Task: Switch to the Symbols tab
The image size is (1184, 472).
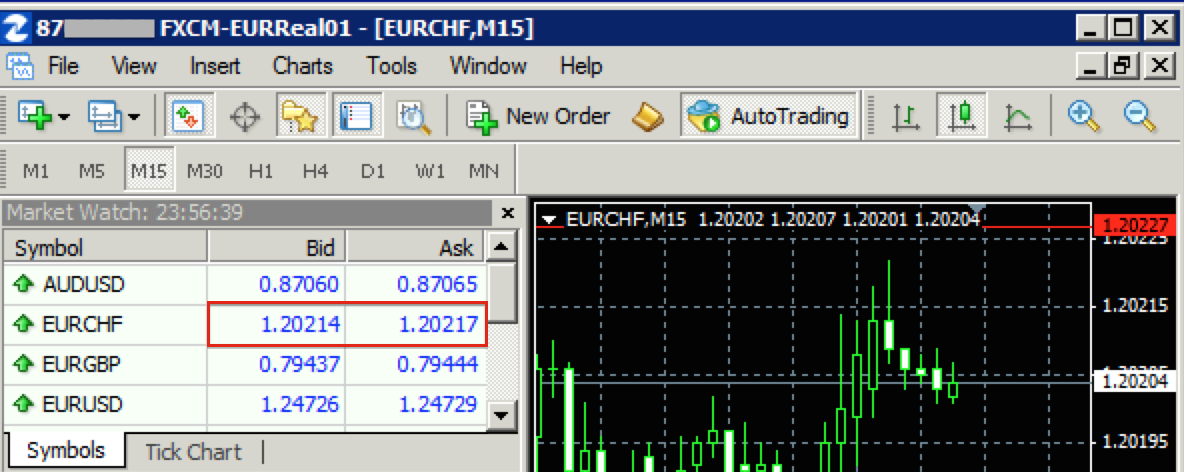Action: tap(66, 451)
